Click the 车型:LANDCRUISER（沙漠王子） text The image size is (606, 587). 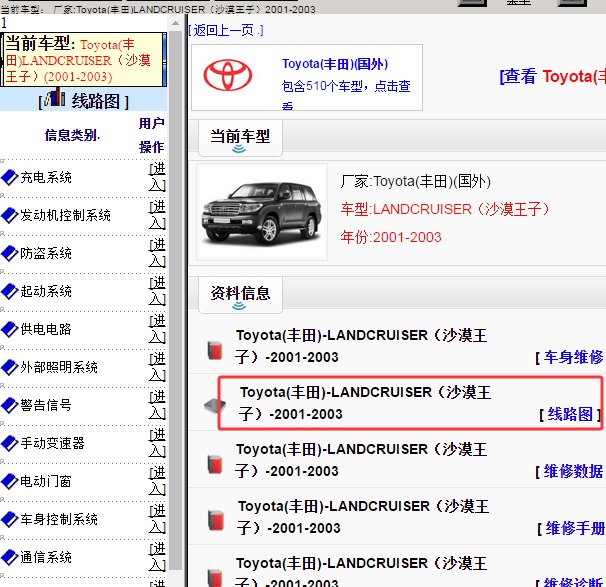445,209
